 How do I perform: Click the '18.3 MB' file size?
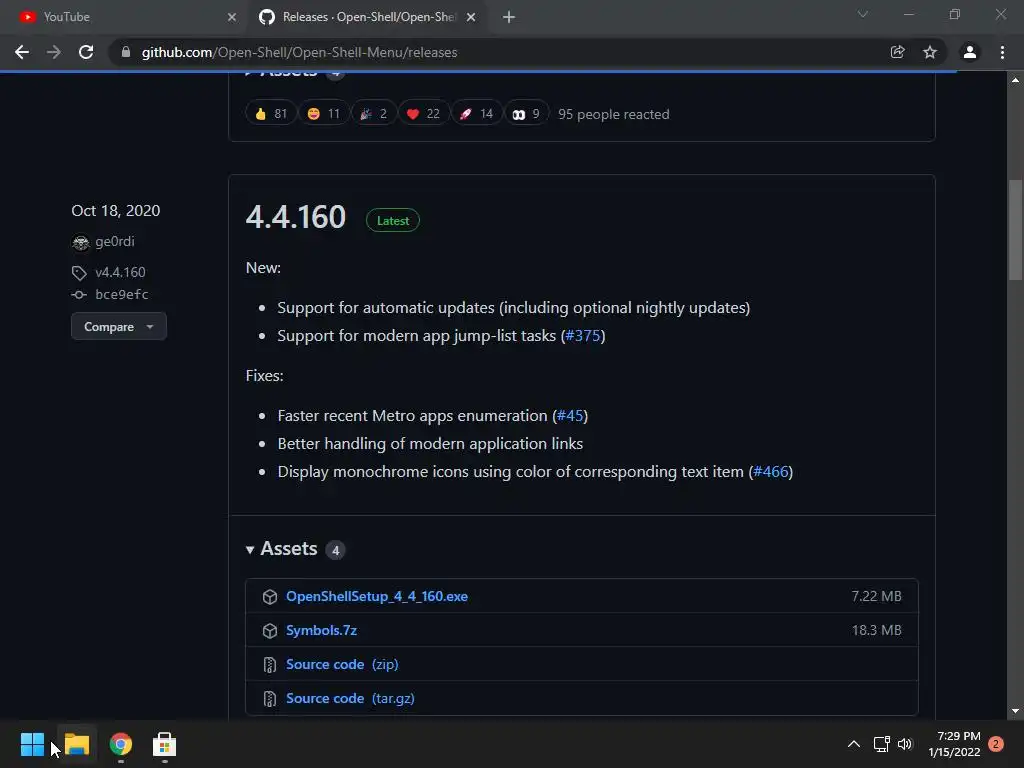876,630
